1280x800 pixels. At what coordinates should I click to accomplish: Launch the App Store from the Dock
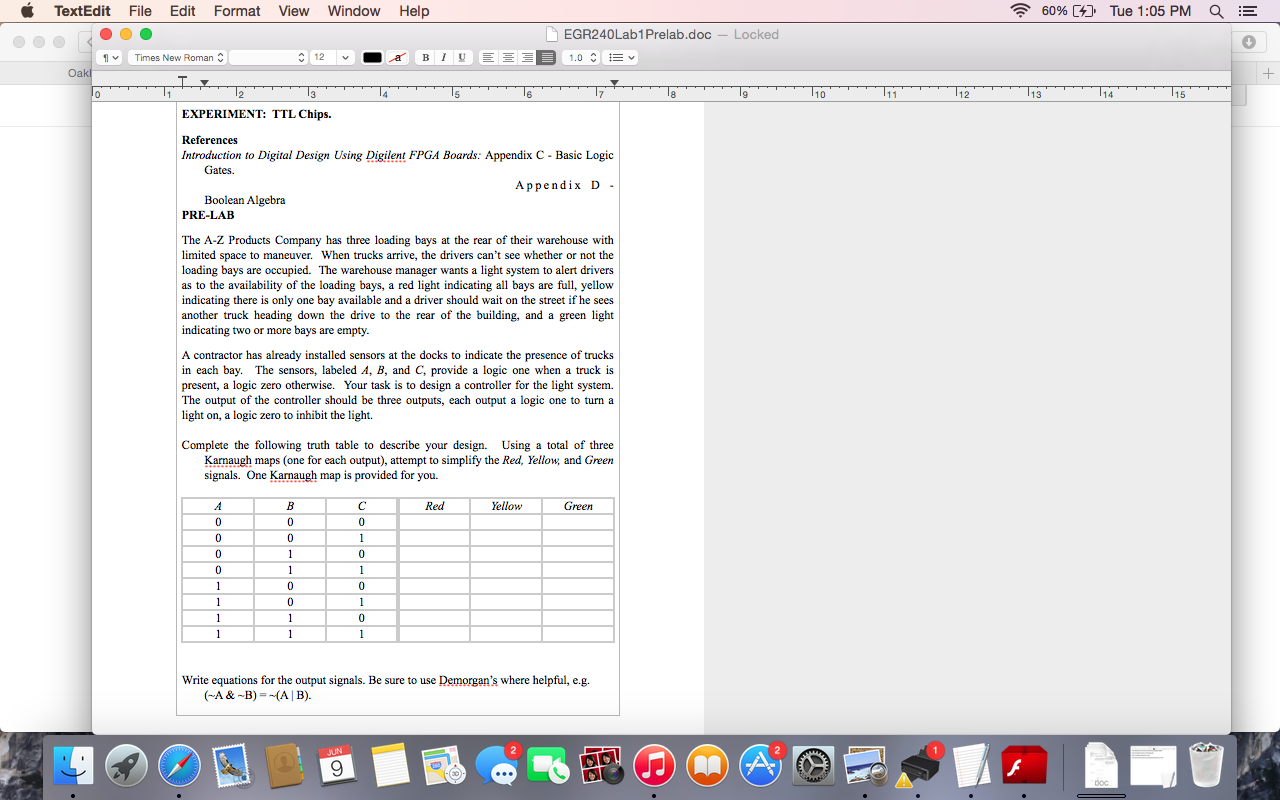[760, 765]
